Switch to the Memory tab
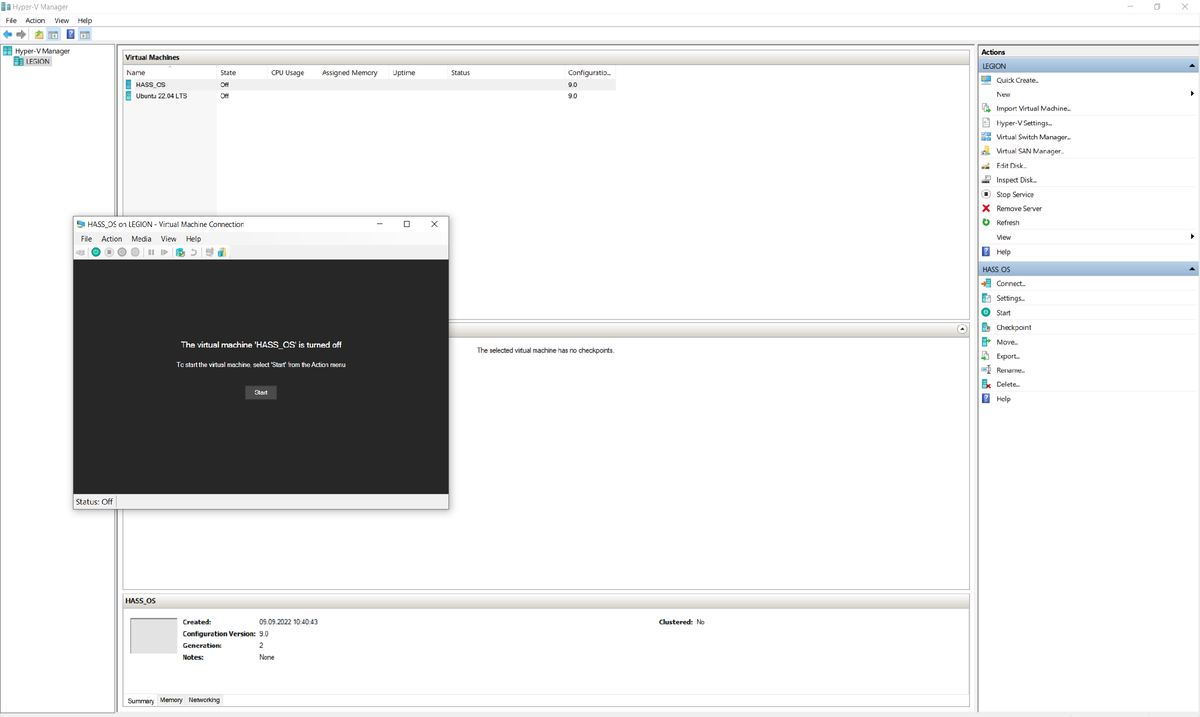Image resolution: width=1200 pixels, height=717 pixels. [171, 700]
